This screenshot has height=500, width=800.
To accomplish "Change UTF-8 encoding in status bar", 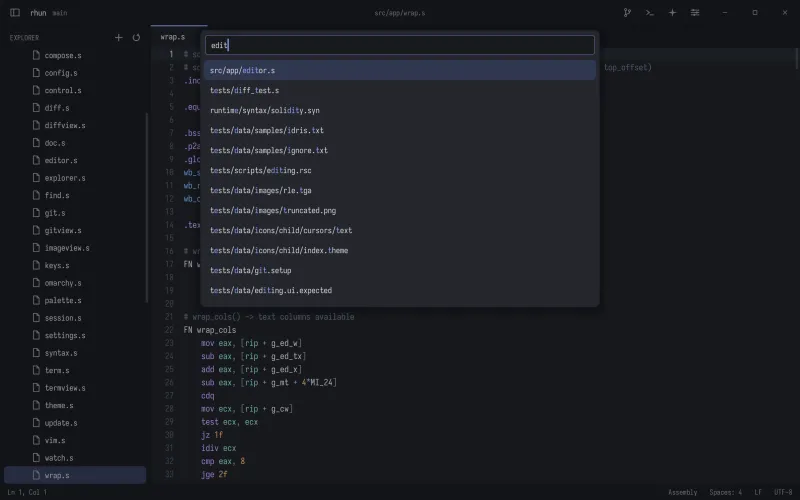I will pos(783,492).
